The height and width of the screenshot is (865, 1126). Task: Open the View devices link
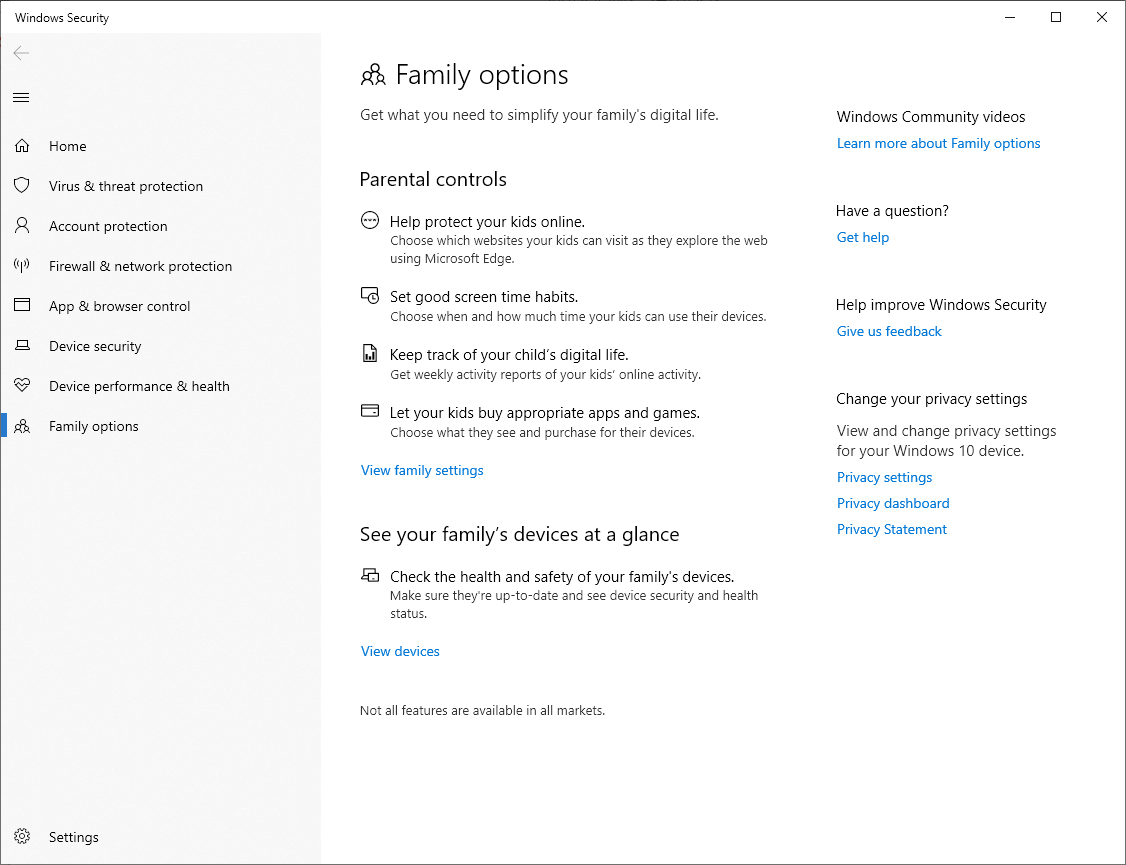[400, 651]
